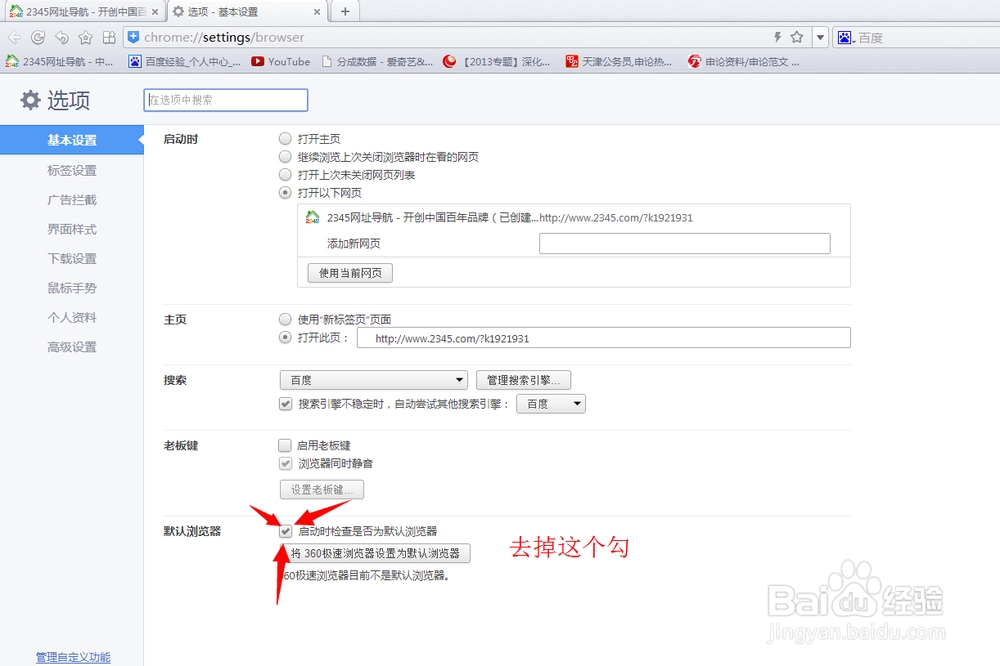Select the 打开以下网页 radio button
The image size is (1000, 666).
tap(285, 192)
